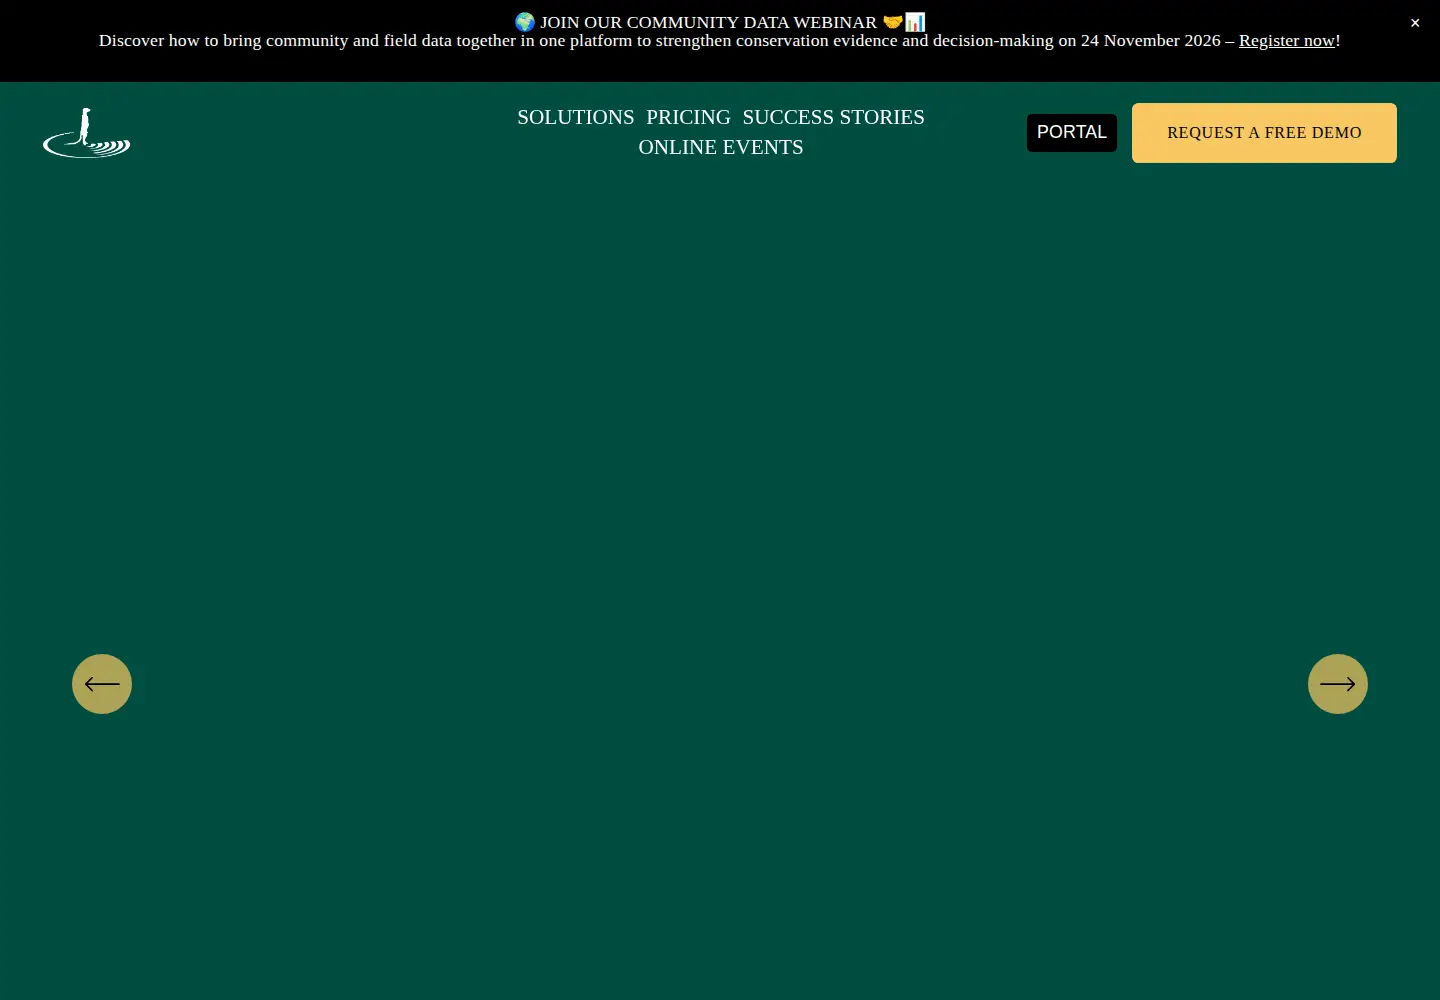The image size is (1440, 1000).
Task: Open Success Stories in navigation
Action: pos(833,117)
